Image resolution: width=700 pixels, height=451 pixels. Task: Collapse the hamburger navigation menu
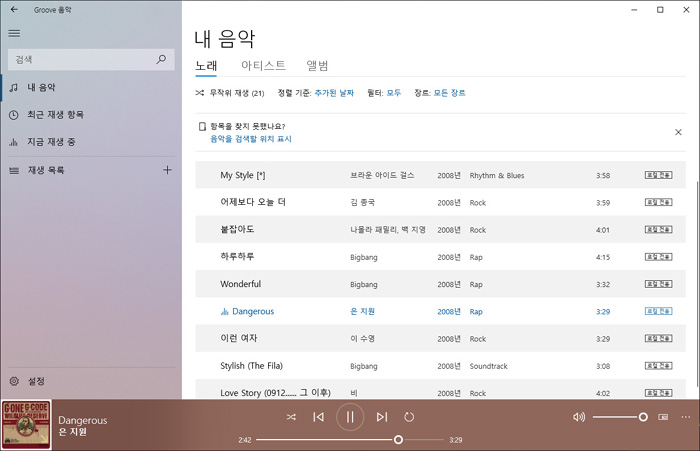14,33
